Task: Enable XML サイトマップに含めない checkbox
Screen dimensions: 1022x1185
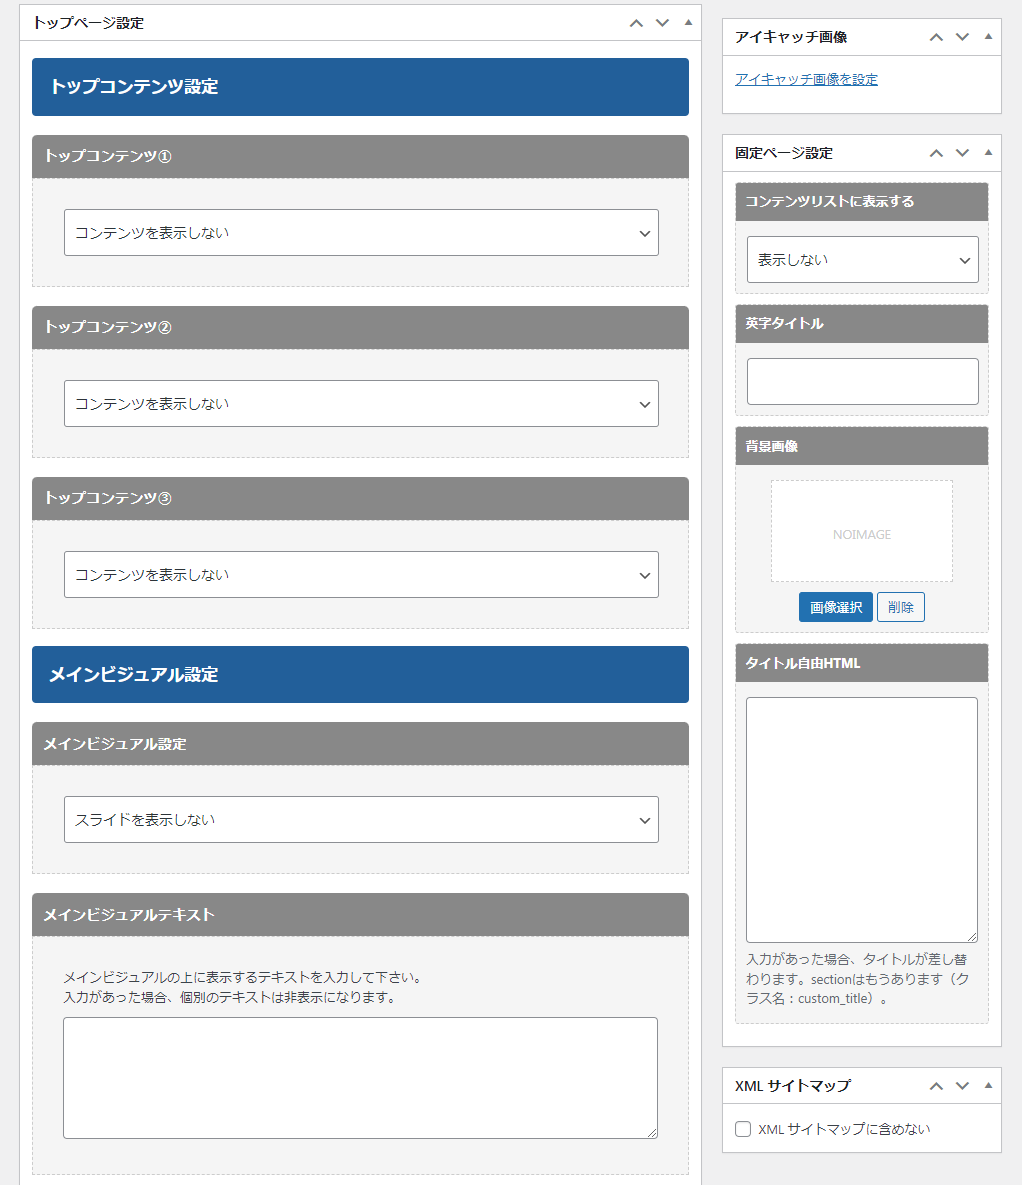Action: pos(743,1129)
